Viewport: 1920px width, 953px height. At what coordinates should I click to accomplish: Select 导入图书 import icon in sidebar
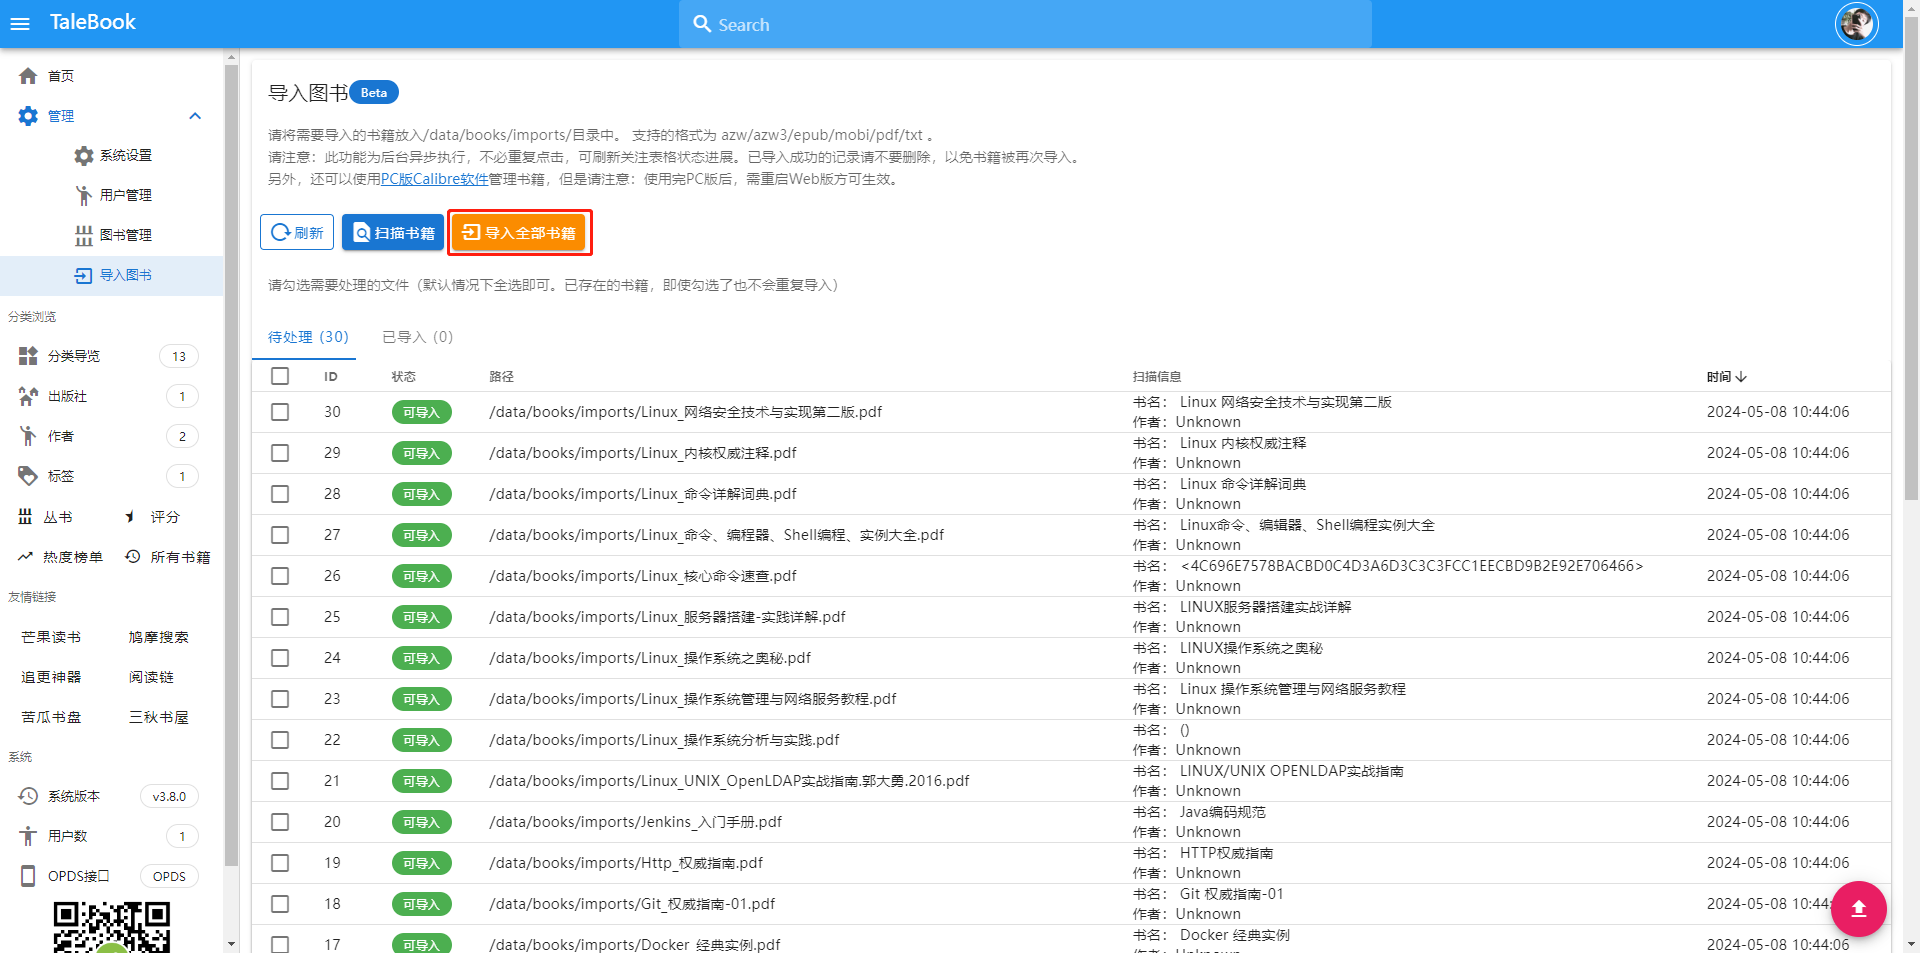click(x=84, y=275)
